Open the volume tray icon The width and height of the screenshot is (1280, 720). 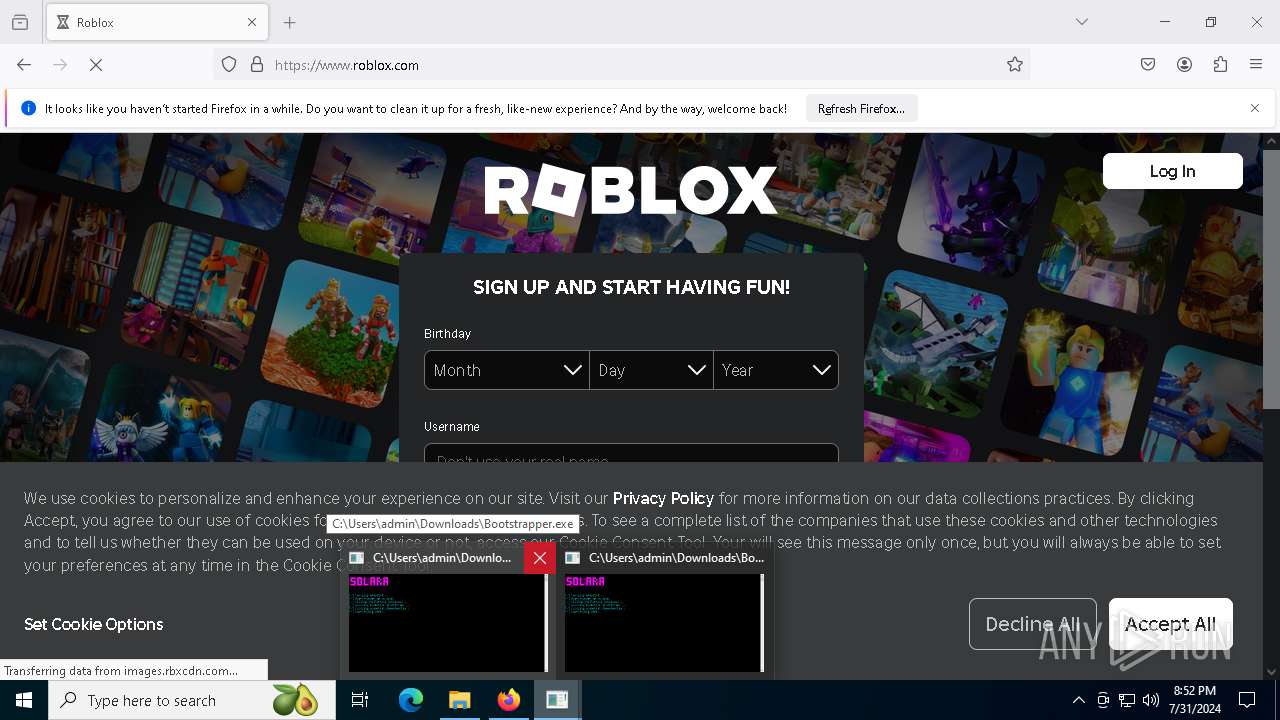pos(1151,700)
